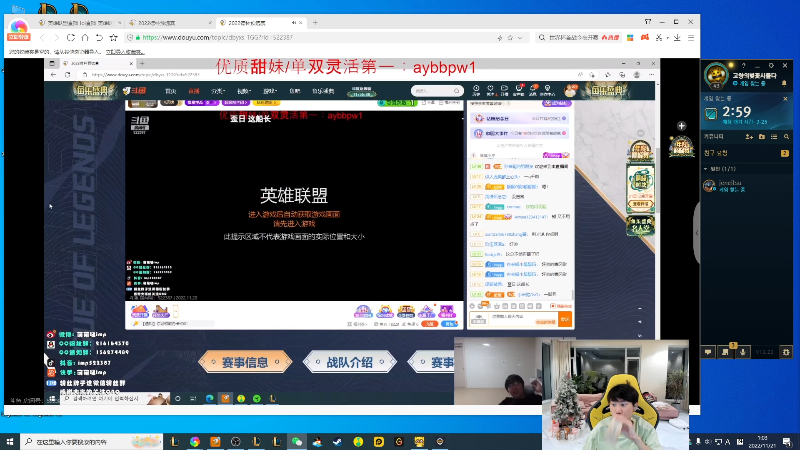The width and height of the screenshot is (800, 450).
Task: Collapse the 일반 (1/1) friends group
Action: (706, 169)
